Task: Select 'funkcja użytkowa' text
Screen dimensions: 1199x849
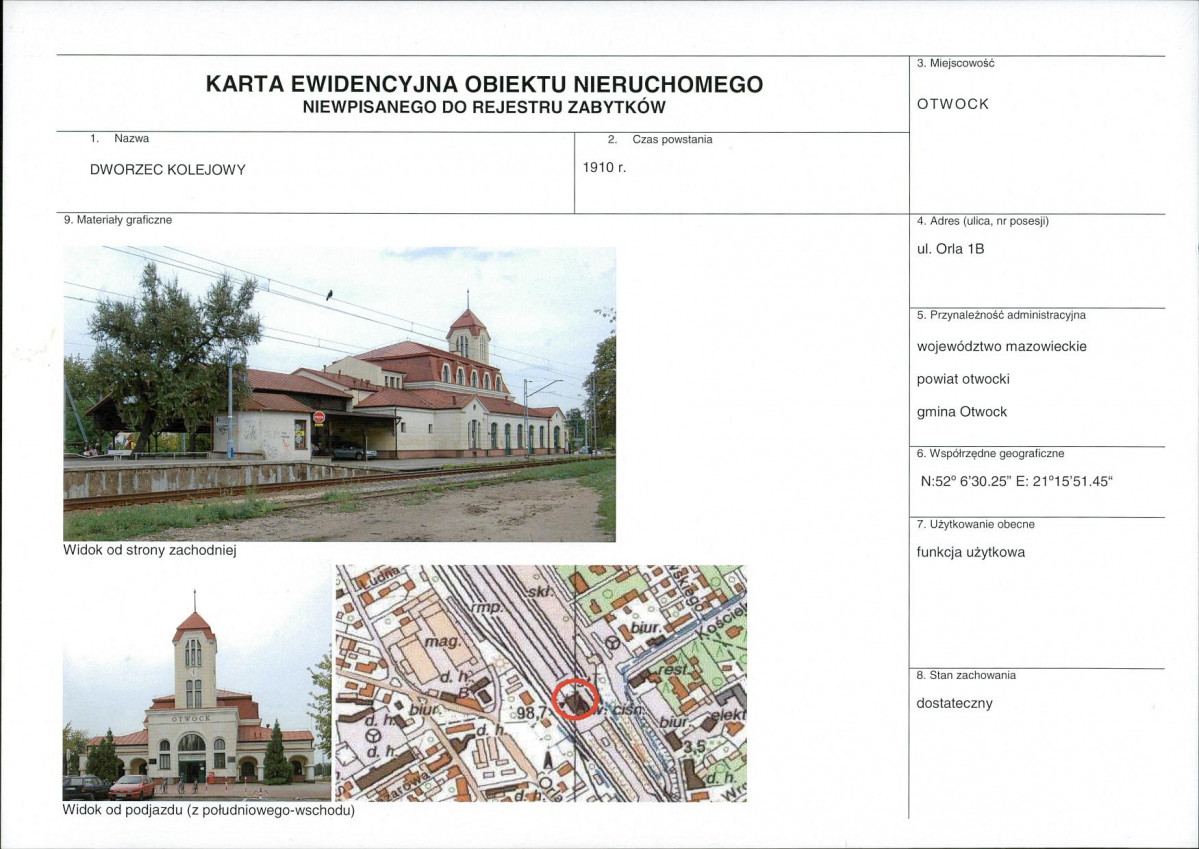Action: pyautogui.click(x=970, y=552)
